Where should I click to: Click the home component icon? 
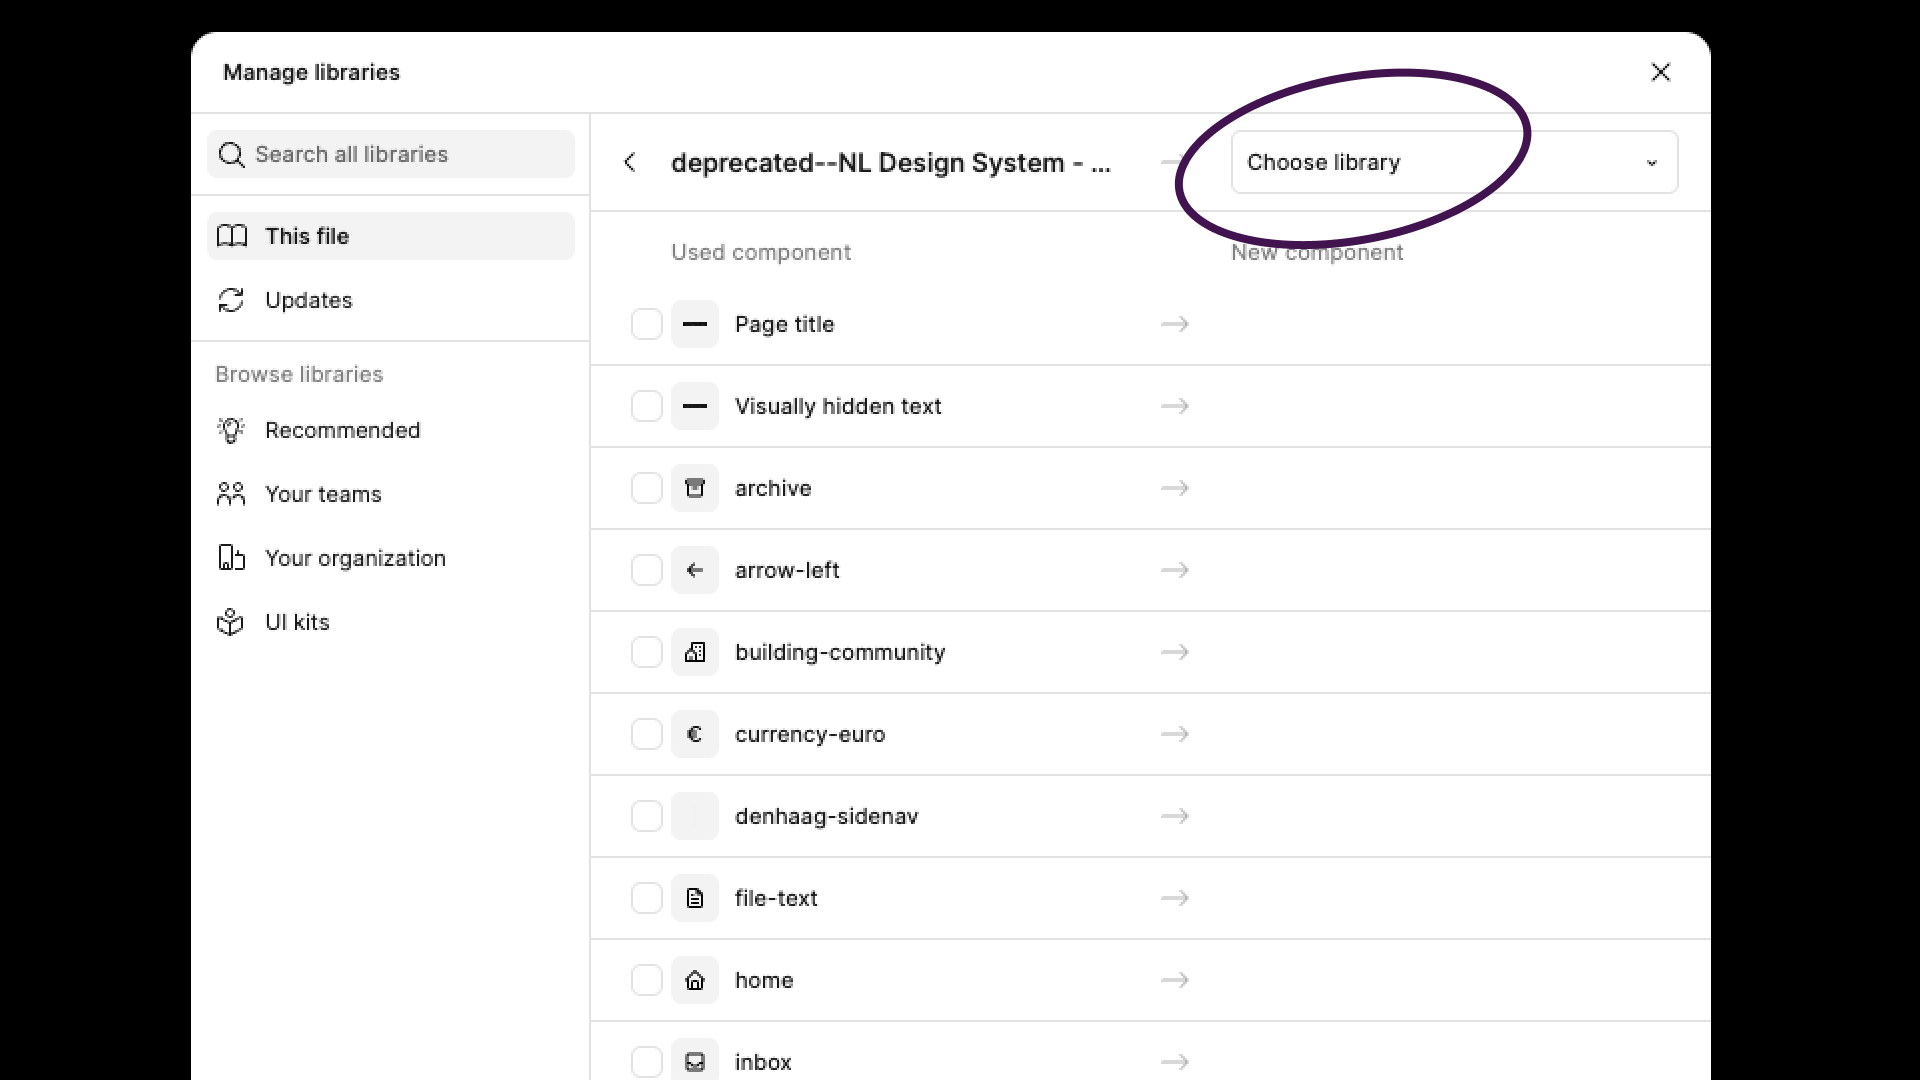[x=694, y=980]
